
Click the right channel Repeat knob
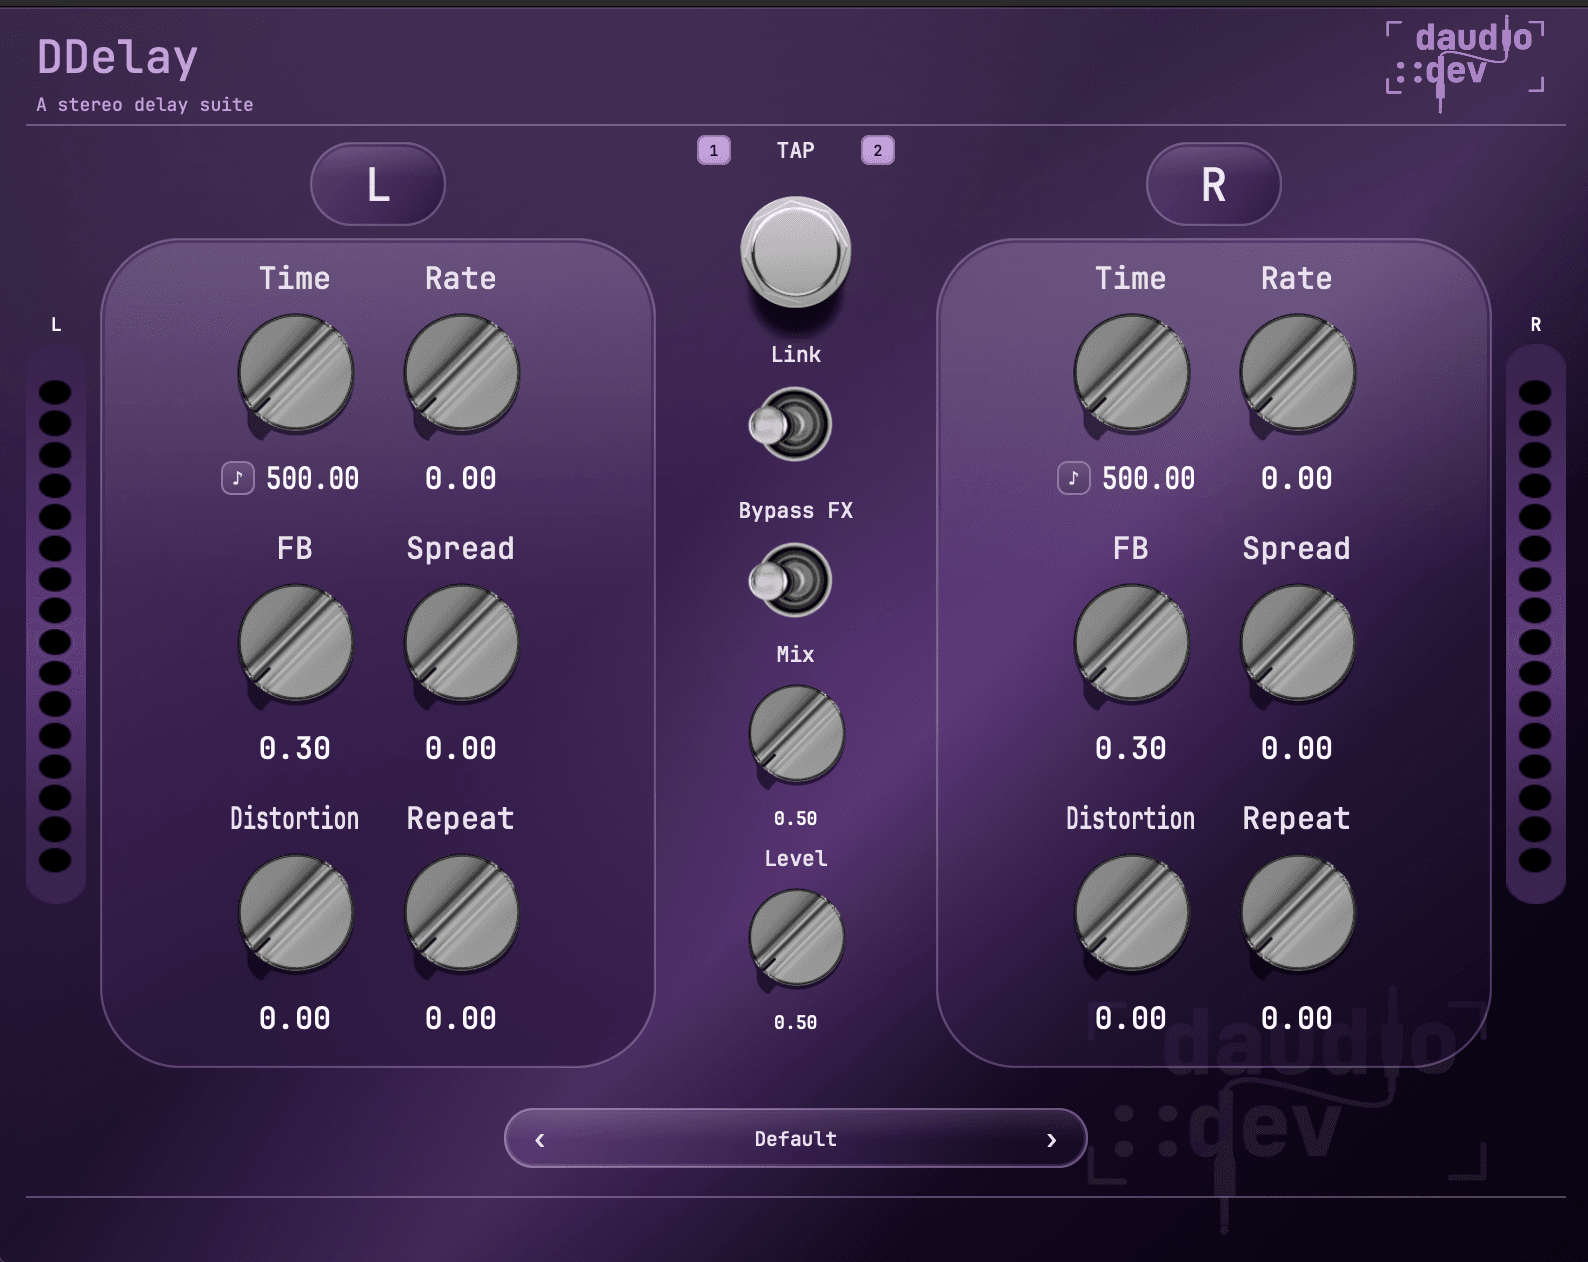pyautogui.click(x=1297, y=914)
